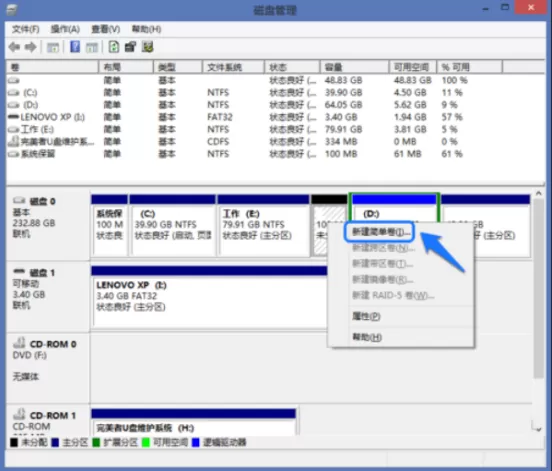
Task: Click the Back arrow toolbar icon
Action: (x=14, y=47)
